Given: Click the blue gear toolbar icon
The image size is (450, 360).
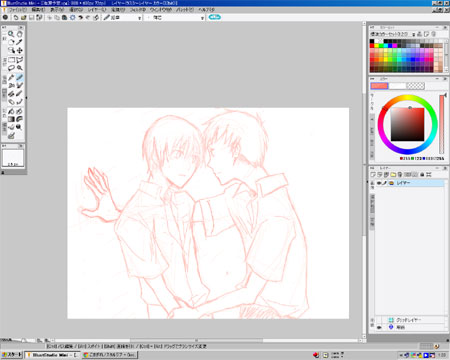Looking at the screenshot, I should pos(72,17).
